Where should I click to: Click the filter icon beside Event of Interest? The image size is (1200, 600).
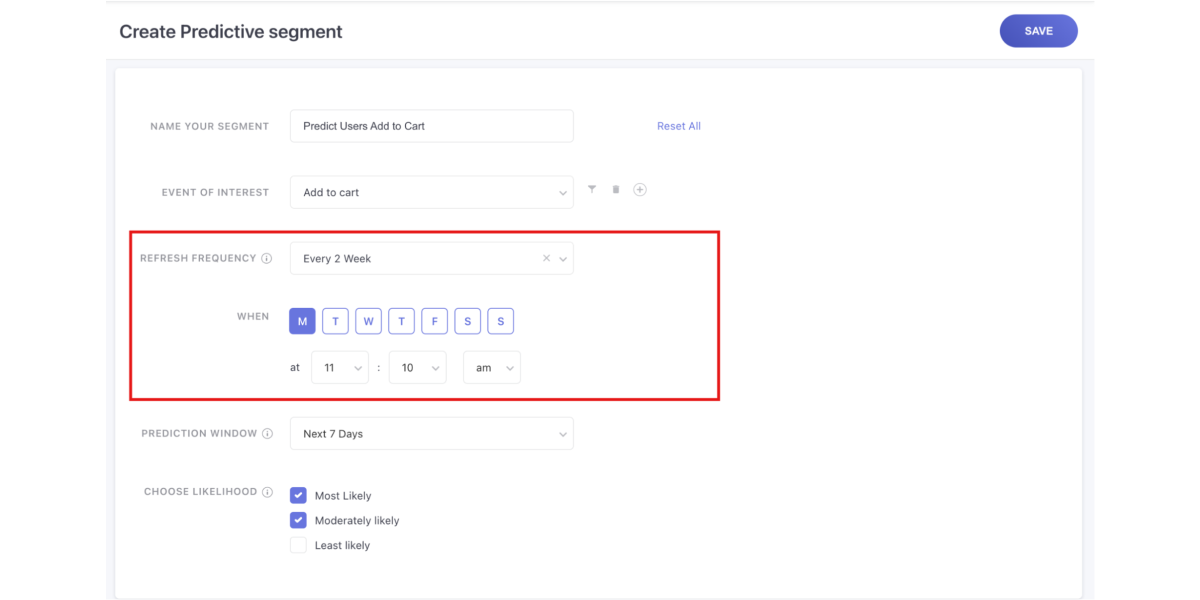(x=592, y=189)
